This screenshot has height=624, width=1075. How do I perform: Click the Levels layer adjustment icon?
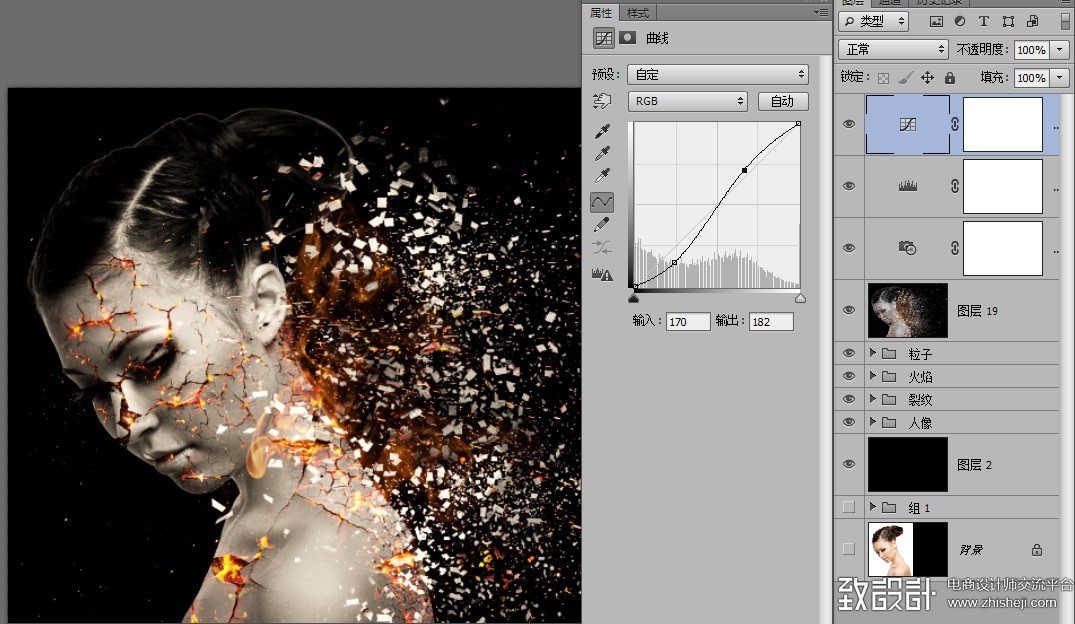908,186
